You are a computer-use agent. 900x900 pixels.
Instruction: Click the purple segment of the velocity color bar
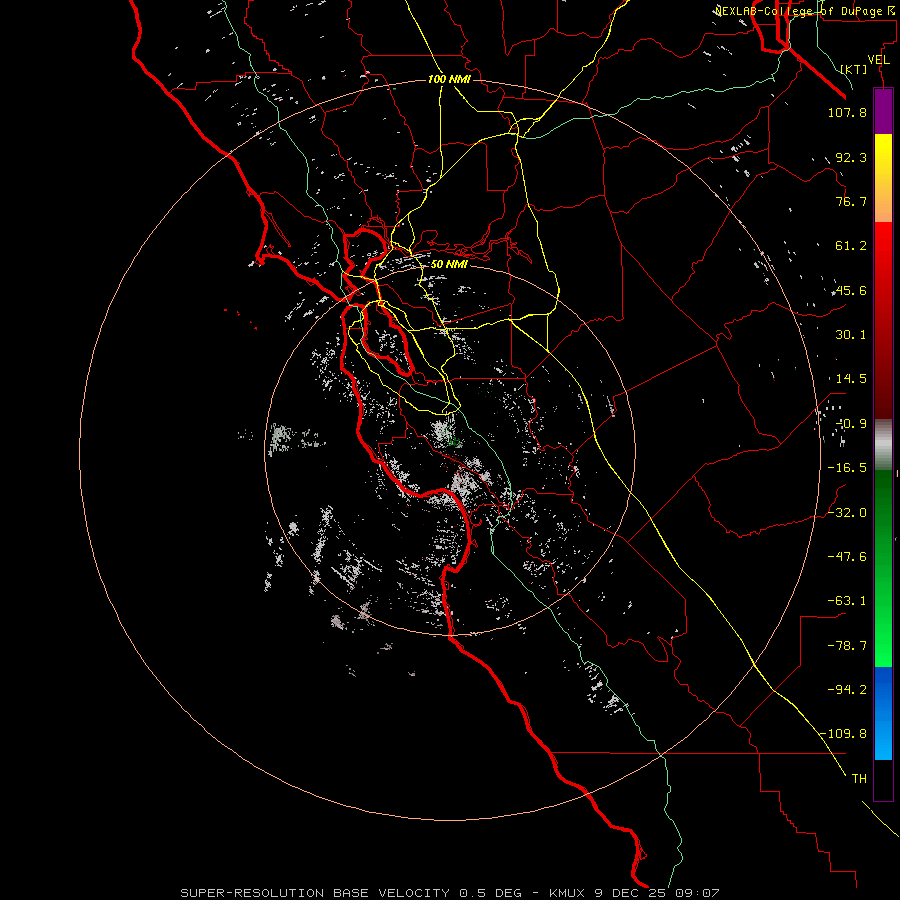pos(883,111)
